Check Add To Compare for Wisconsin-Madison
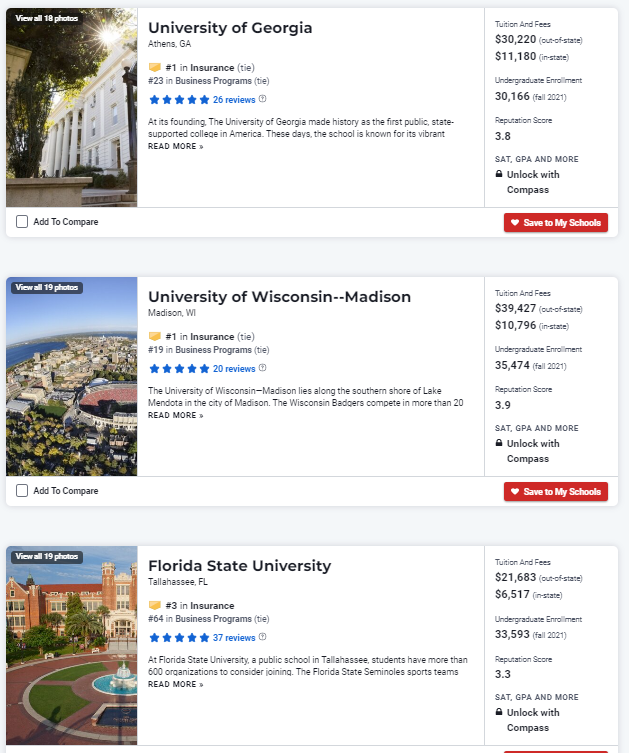The height and width of the screenshot is (753, 629). tap(22, 491)
